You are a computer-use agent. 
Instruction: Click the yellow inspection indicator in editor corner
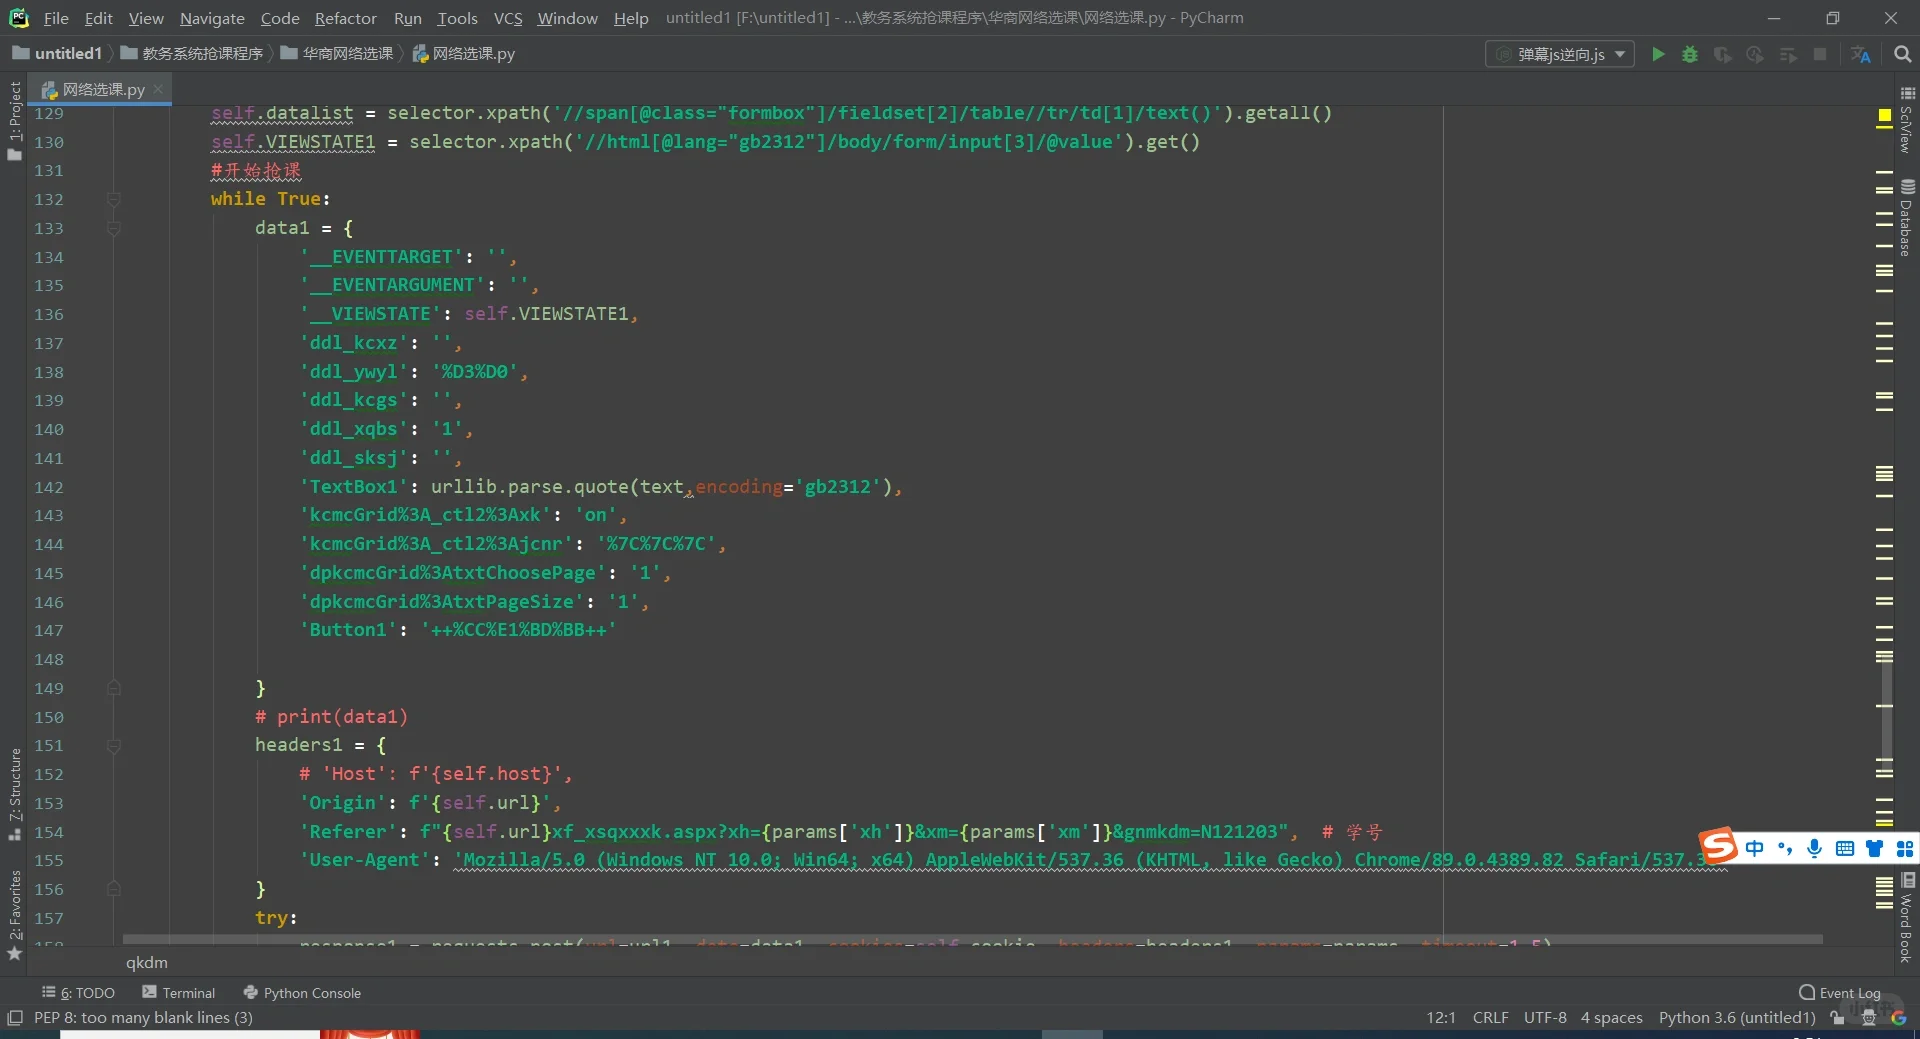(1884, 115)
